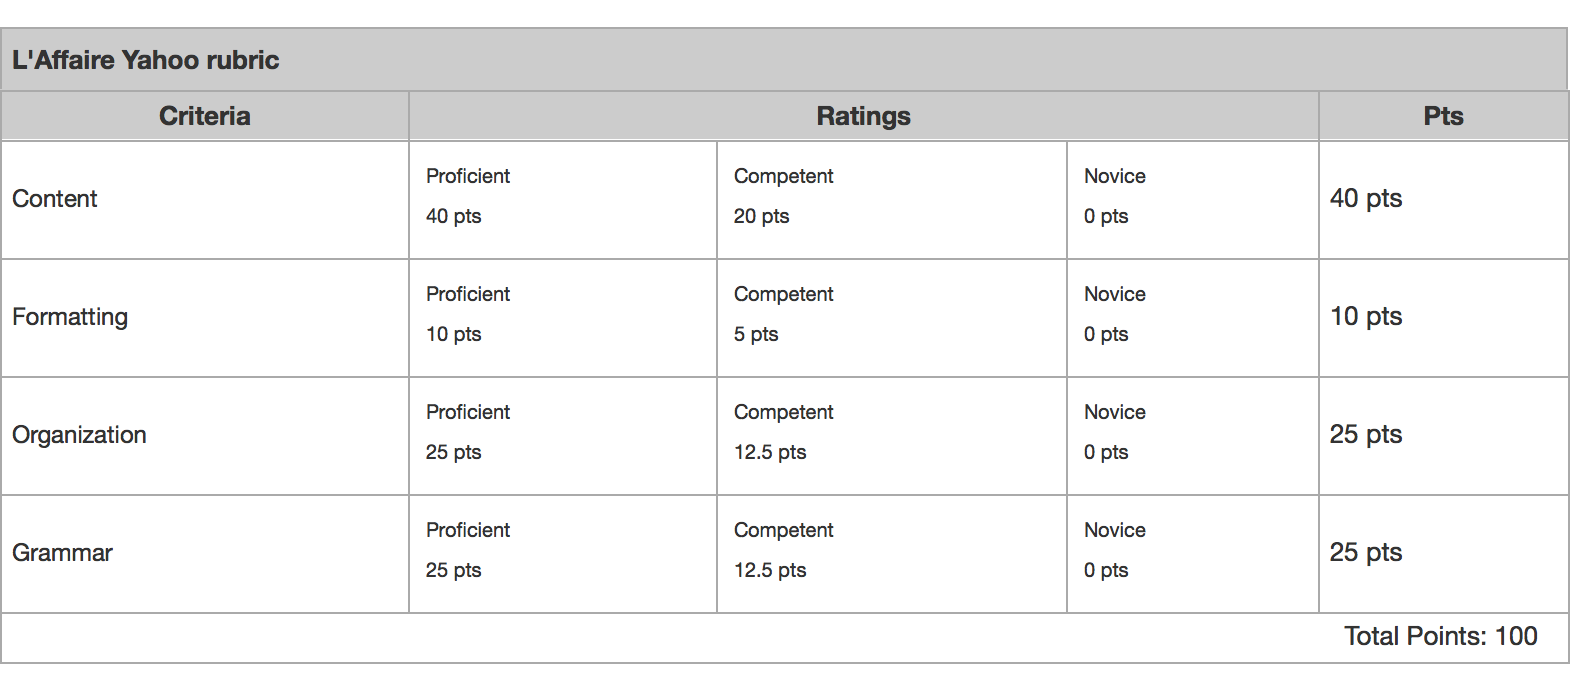Image resolution: width=1588 pixels, height=690 pixels.
Task: Select Proficient 40 pts rating for Content
Action: click(562, 198)
